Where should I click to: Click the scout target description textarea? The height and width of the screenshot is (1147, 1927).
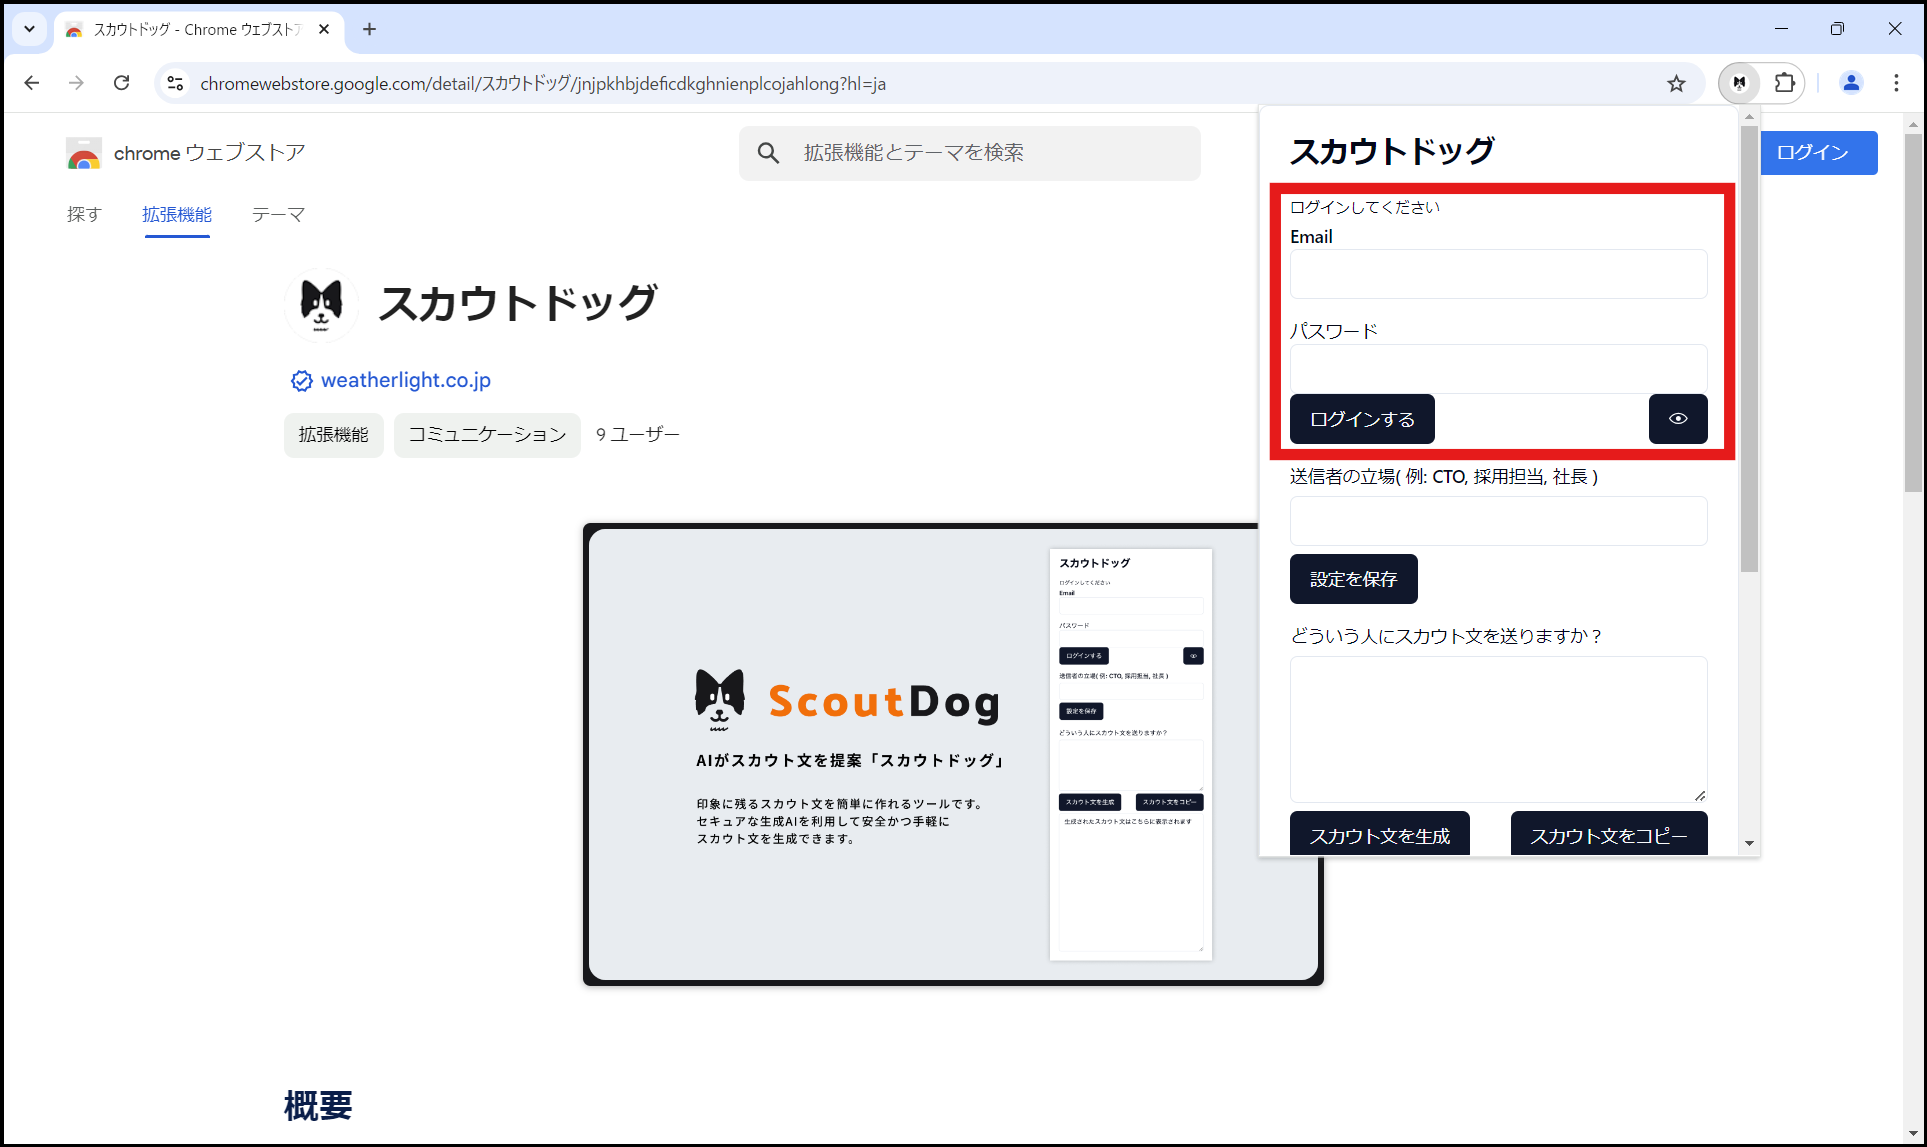pyautogui.click(x=1498, y=729)
